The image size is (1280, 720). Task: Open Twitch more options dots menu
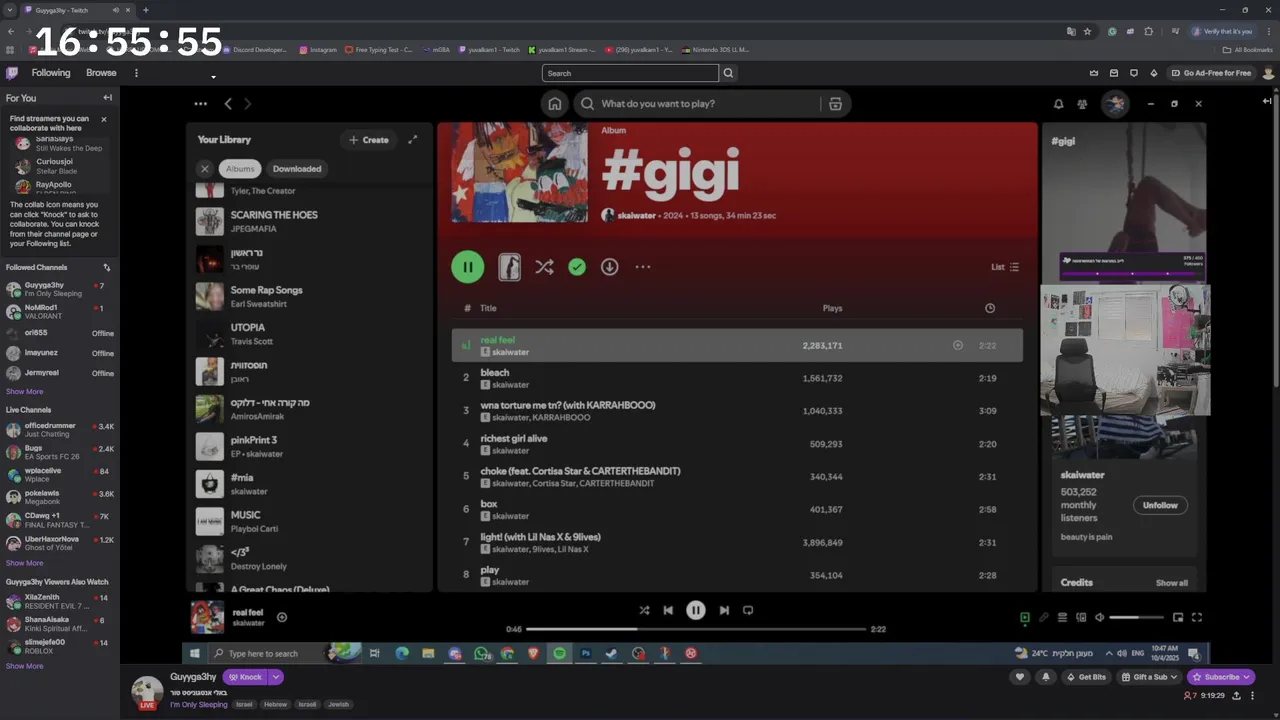click(x=136, y=73)
